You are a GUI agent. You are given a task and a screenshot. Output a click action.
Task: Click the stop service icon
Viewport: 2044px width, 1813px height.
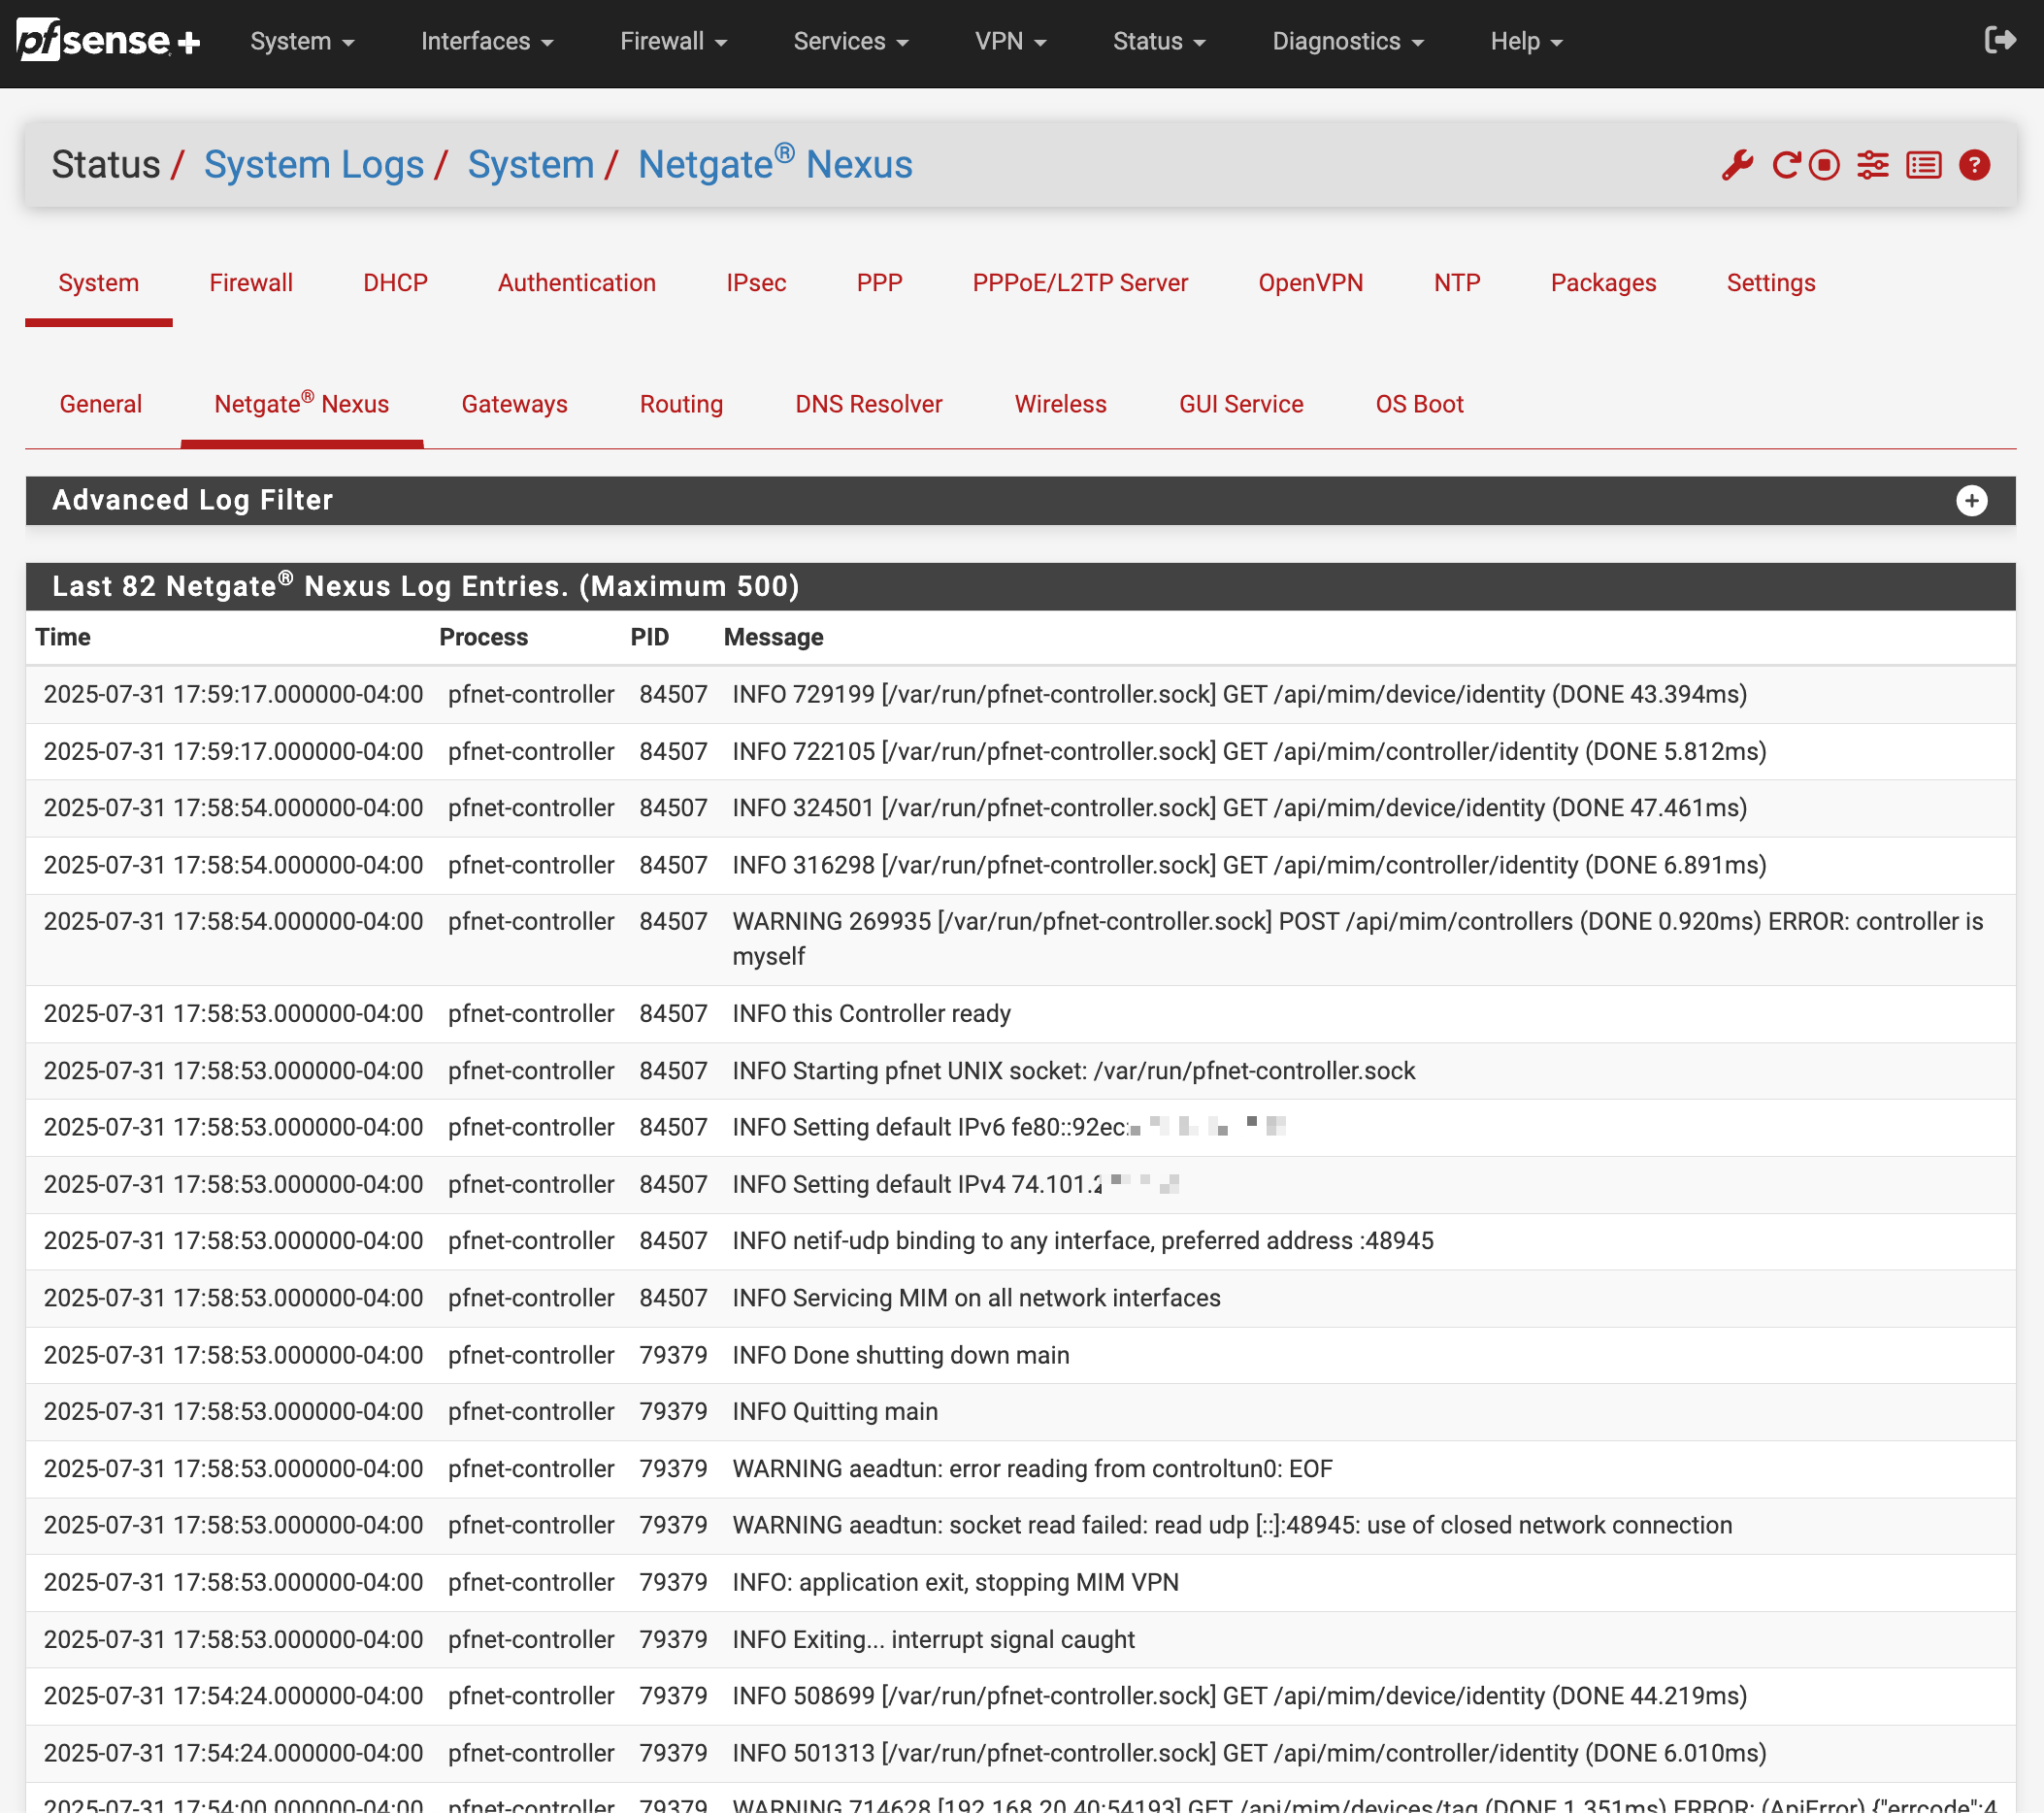pos(1825,165)
